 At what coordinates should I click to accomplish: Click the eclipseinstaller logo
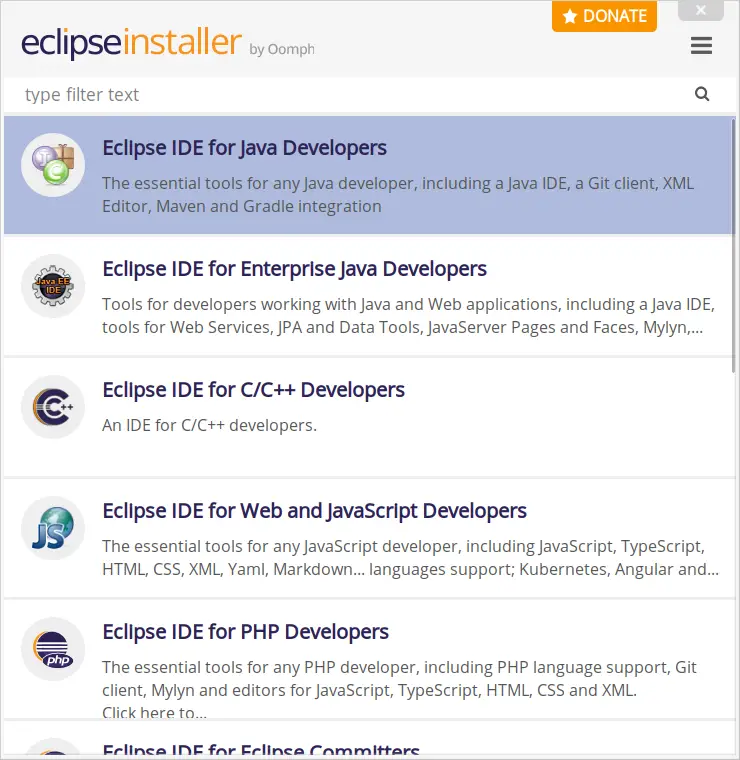(131, 42)
